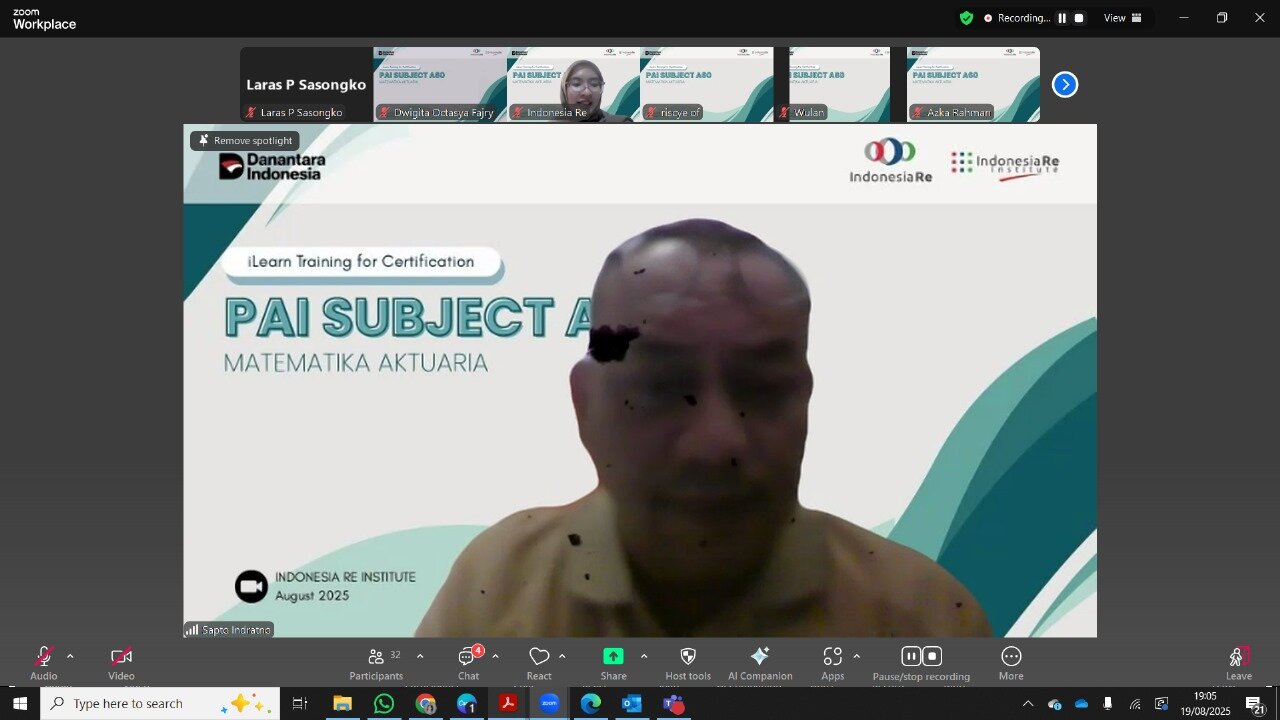
Task: Open WhatsApp from the Windows taskbar
Action: point(384,704)
